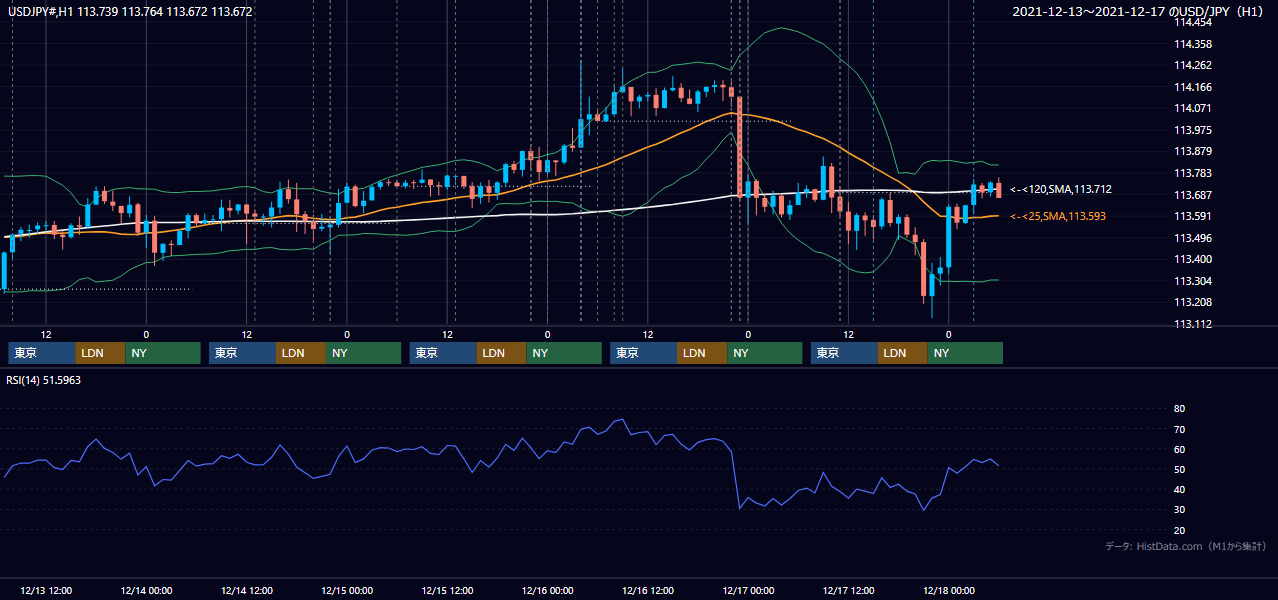This screenshot has height=600, width=1278.
Task: Click the 114.454 price axis label
Action: point(1192,23)
